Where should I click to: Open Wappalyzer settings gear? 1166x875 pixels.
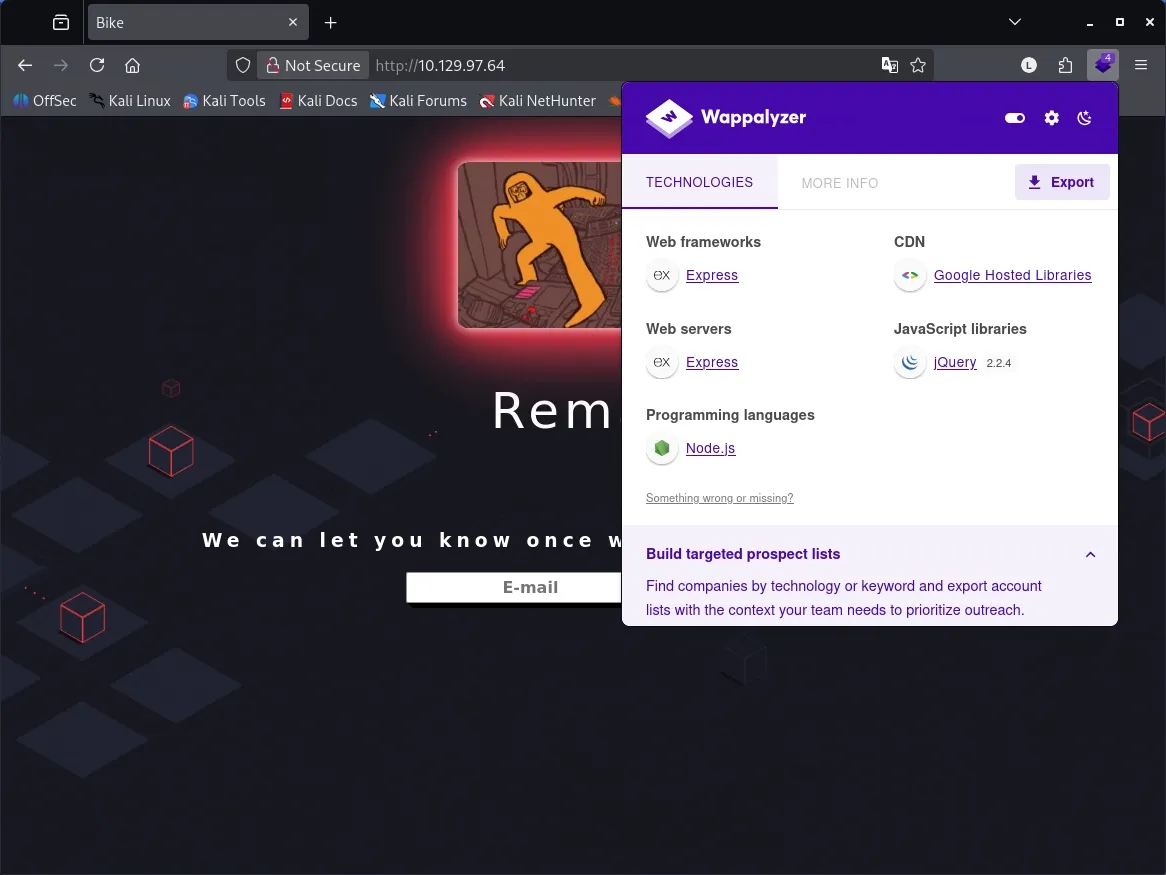(1051, 117)
